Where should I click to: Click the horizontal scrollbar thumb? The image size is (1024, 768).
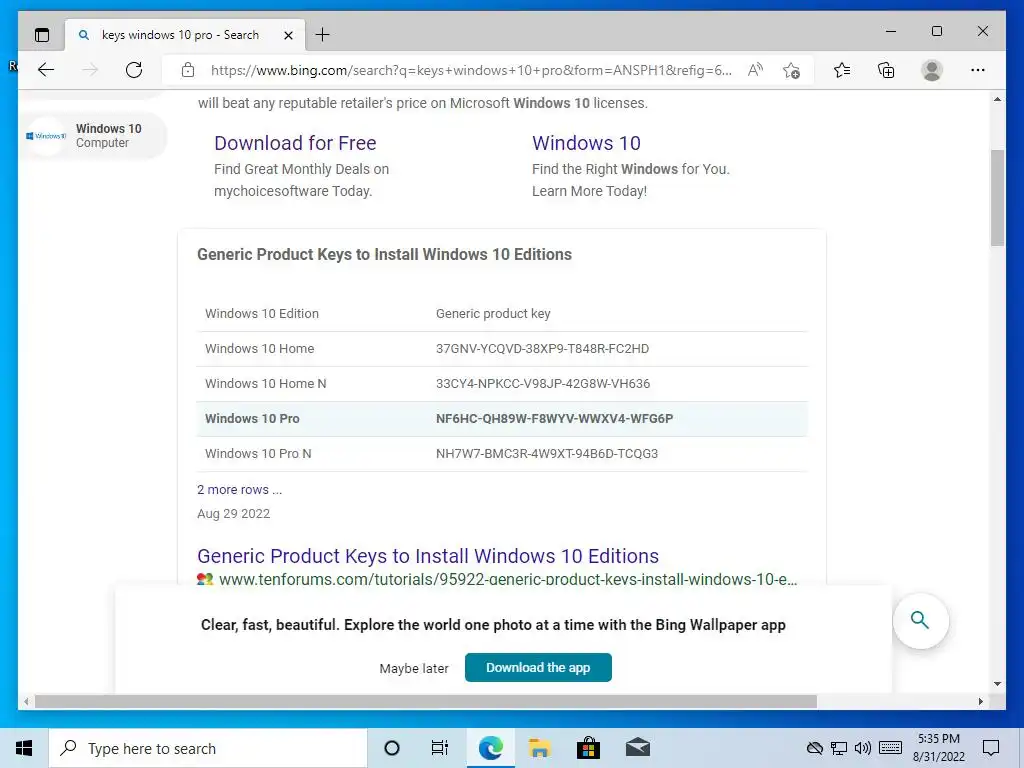point(426,701)
